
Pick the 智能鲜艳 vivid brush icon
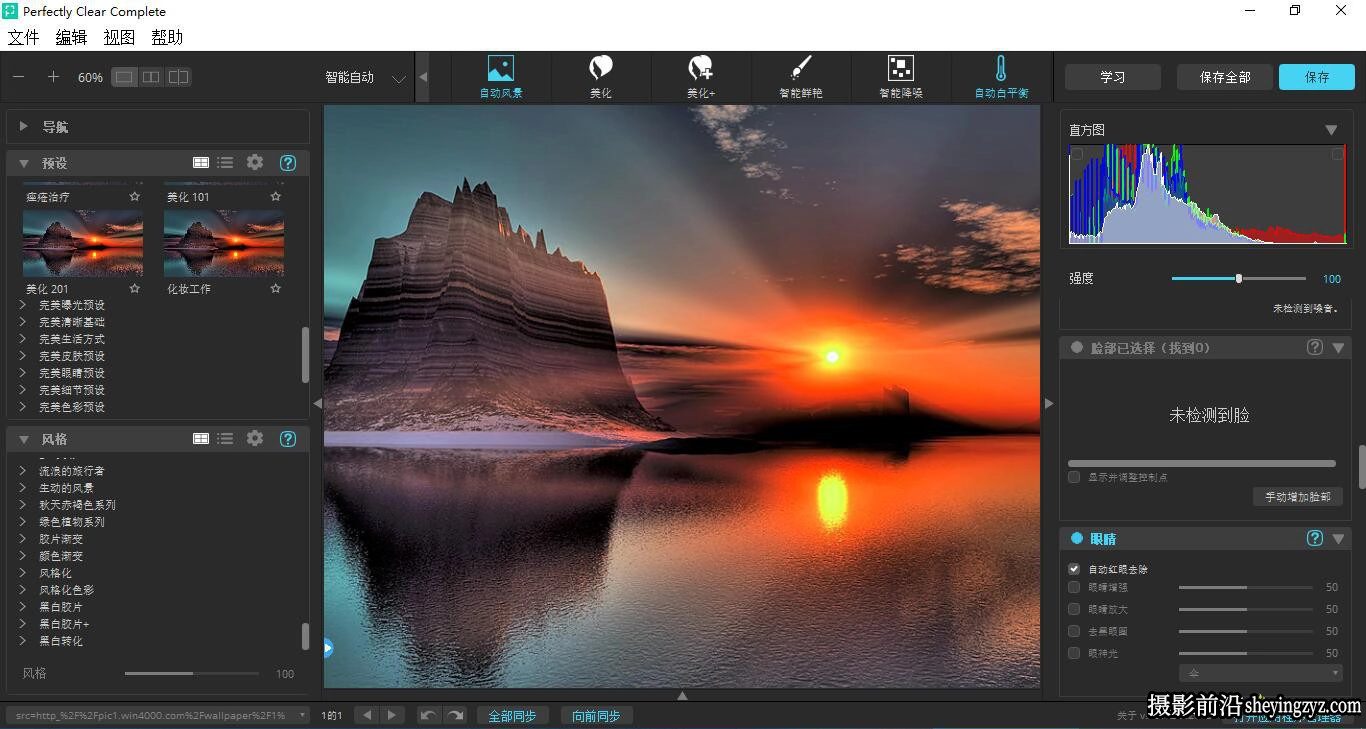point(801,68)
